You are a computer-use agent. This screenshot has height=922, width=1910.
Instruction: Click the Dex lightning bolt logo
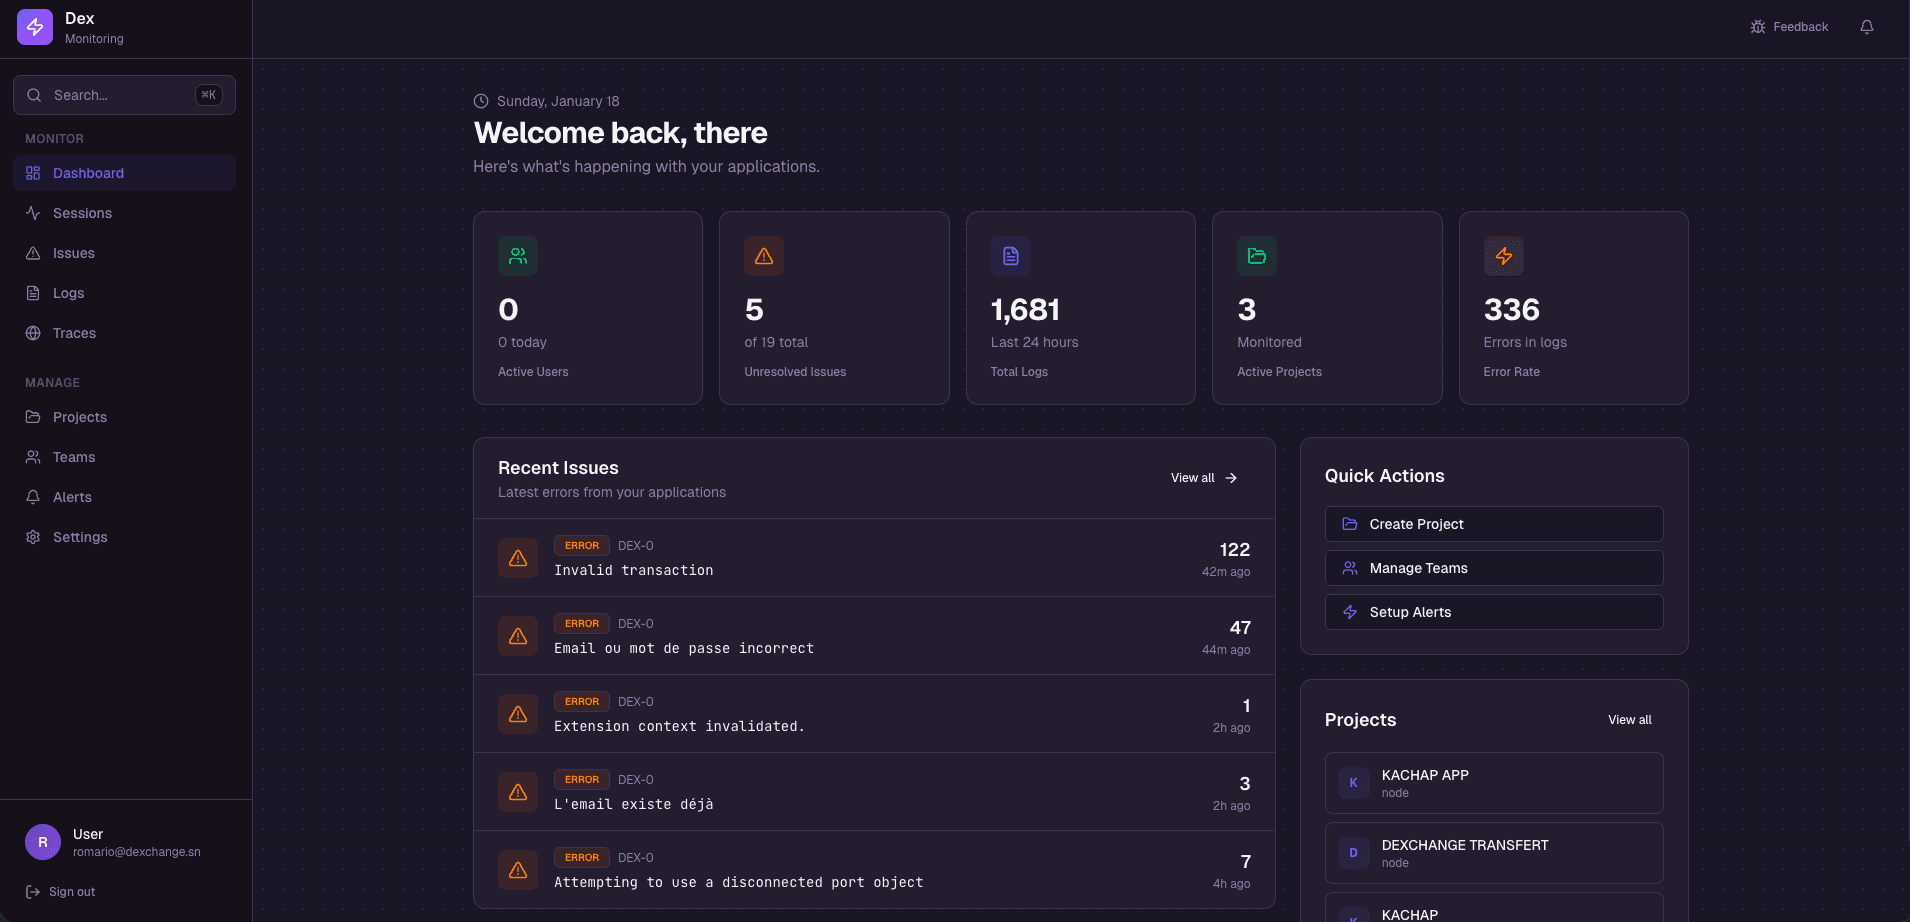(35, 26)
